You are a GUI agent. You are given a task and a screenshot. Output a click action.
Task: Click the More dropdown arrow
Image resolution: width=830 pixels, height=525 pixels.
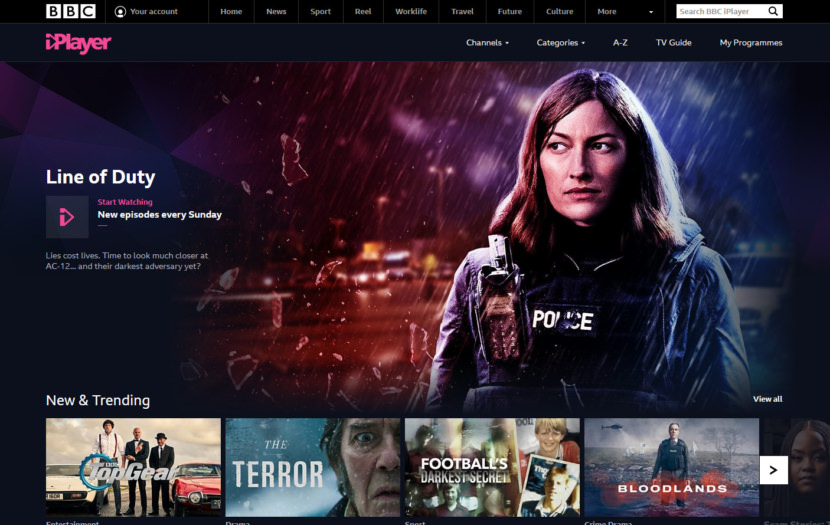651,12
